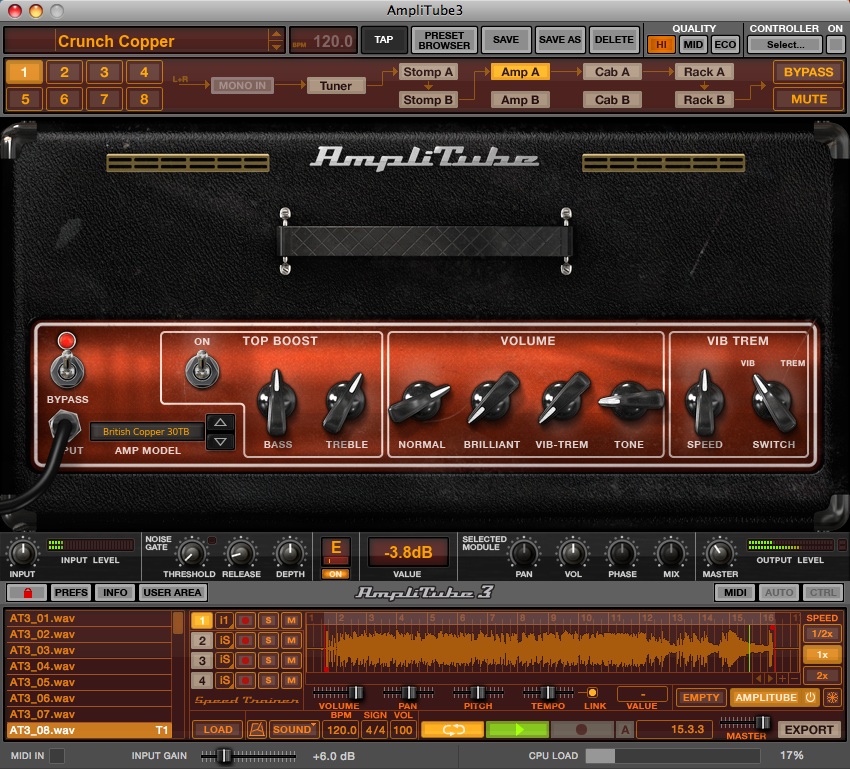
Task: Click the PHASE knob
Action: point(622,553)
